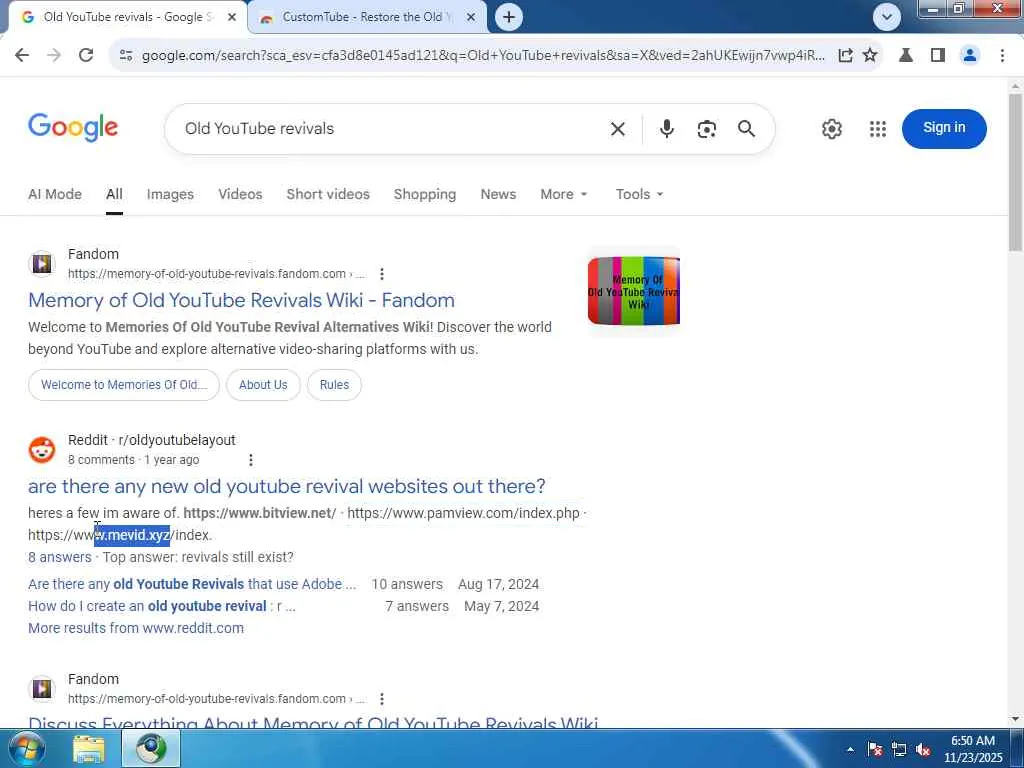This screenshot has height=768, width=1024.
Task: Submit search with the magnifier icon
Action: [746, 129]
